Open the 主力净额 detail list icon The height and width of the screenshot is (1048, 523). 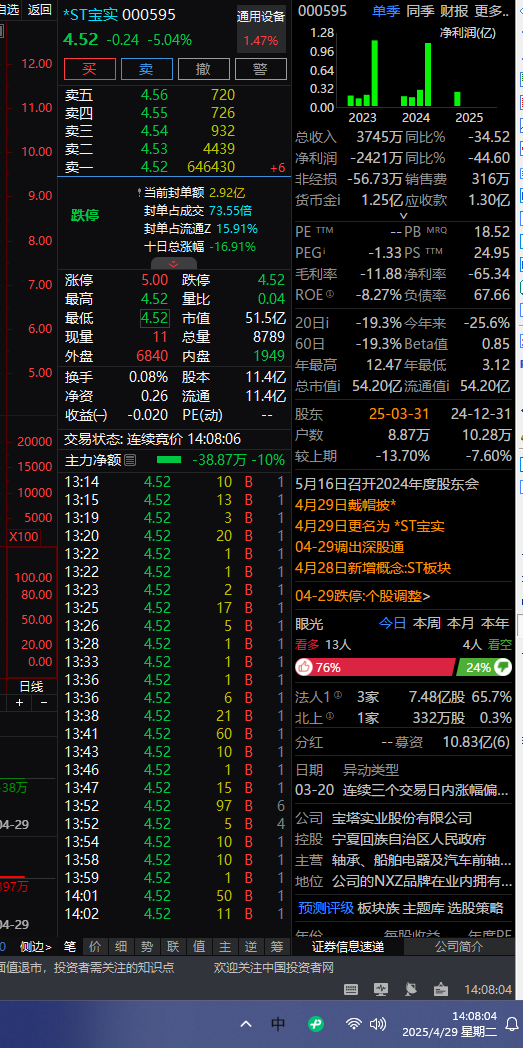pos(130,460)
